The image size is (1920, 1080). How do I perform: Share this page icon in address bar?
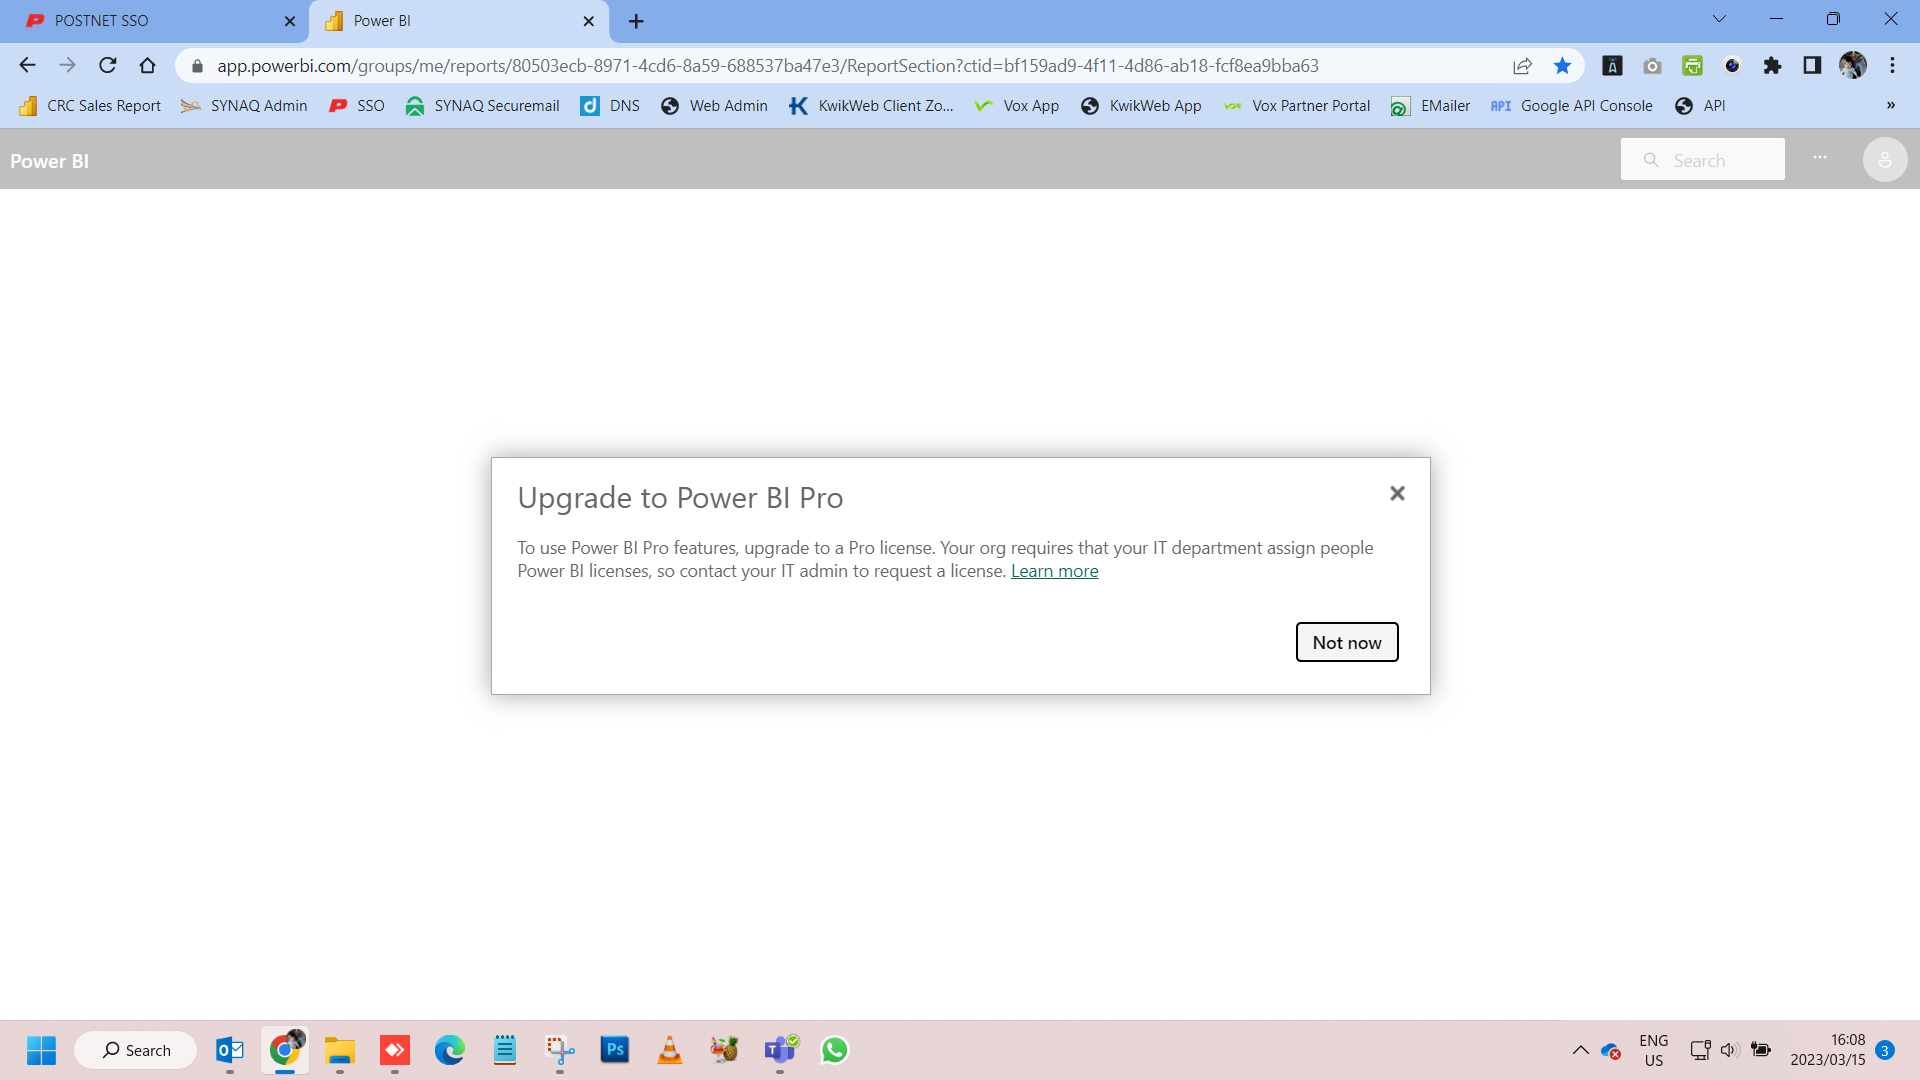click(x=1522, y=66)
